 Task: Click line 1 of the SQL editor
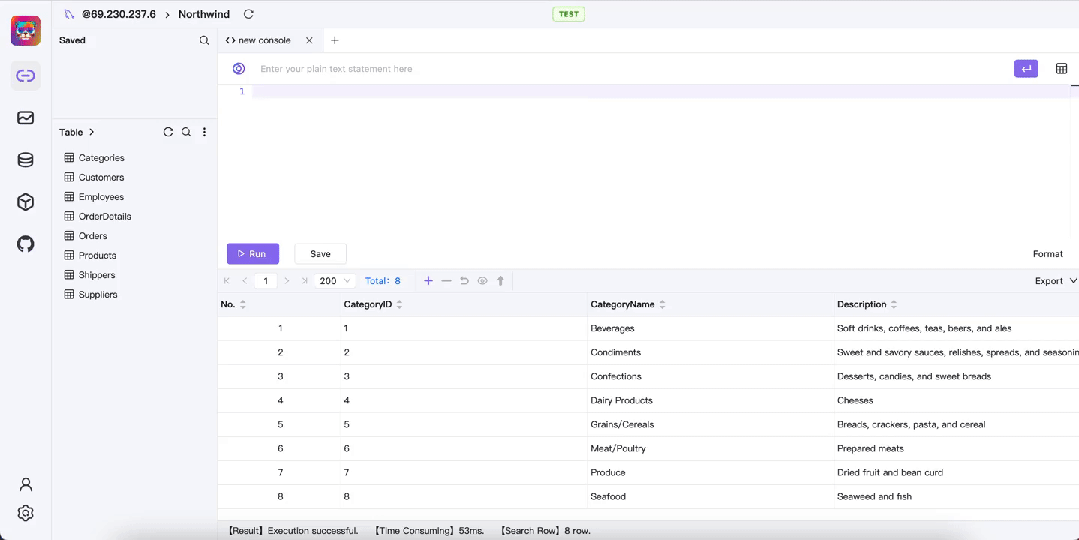point(661,91)
